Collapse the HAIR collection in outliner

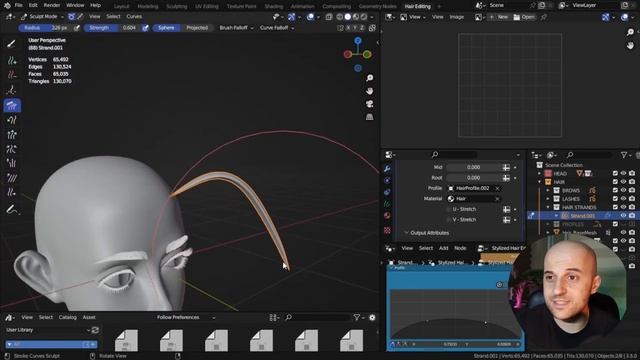(x=540, y=182)
